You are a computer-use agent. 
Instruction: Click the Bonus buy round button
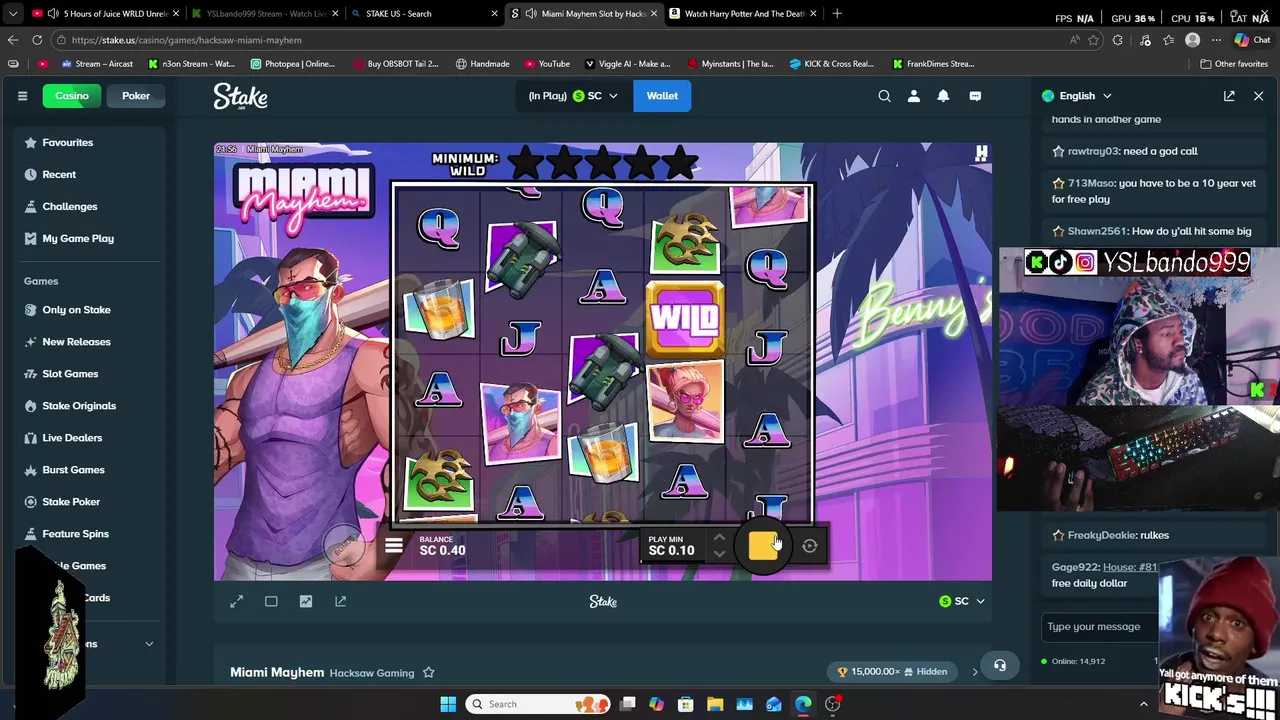click(345, 547)
